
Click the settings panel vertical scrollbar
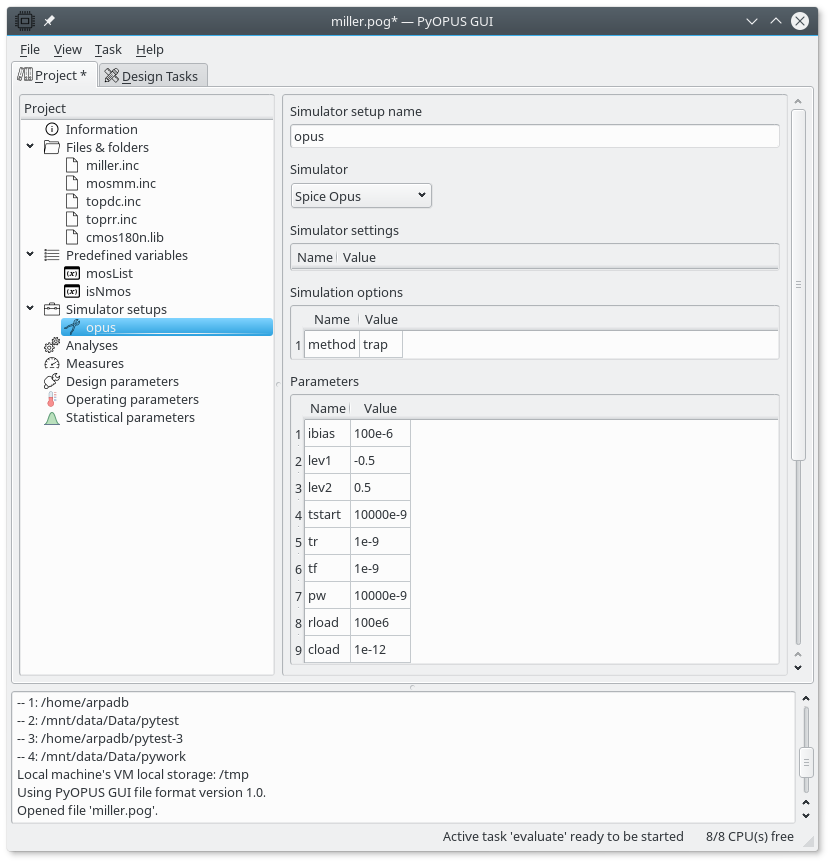(797, 285)
